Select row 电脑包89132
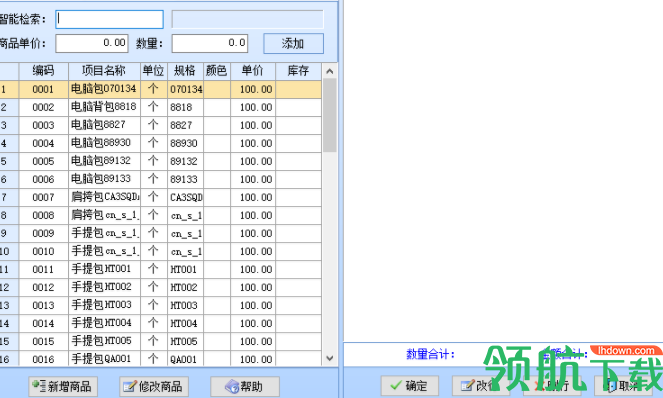 pos(161,161)
